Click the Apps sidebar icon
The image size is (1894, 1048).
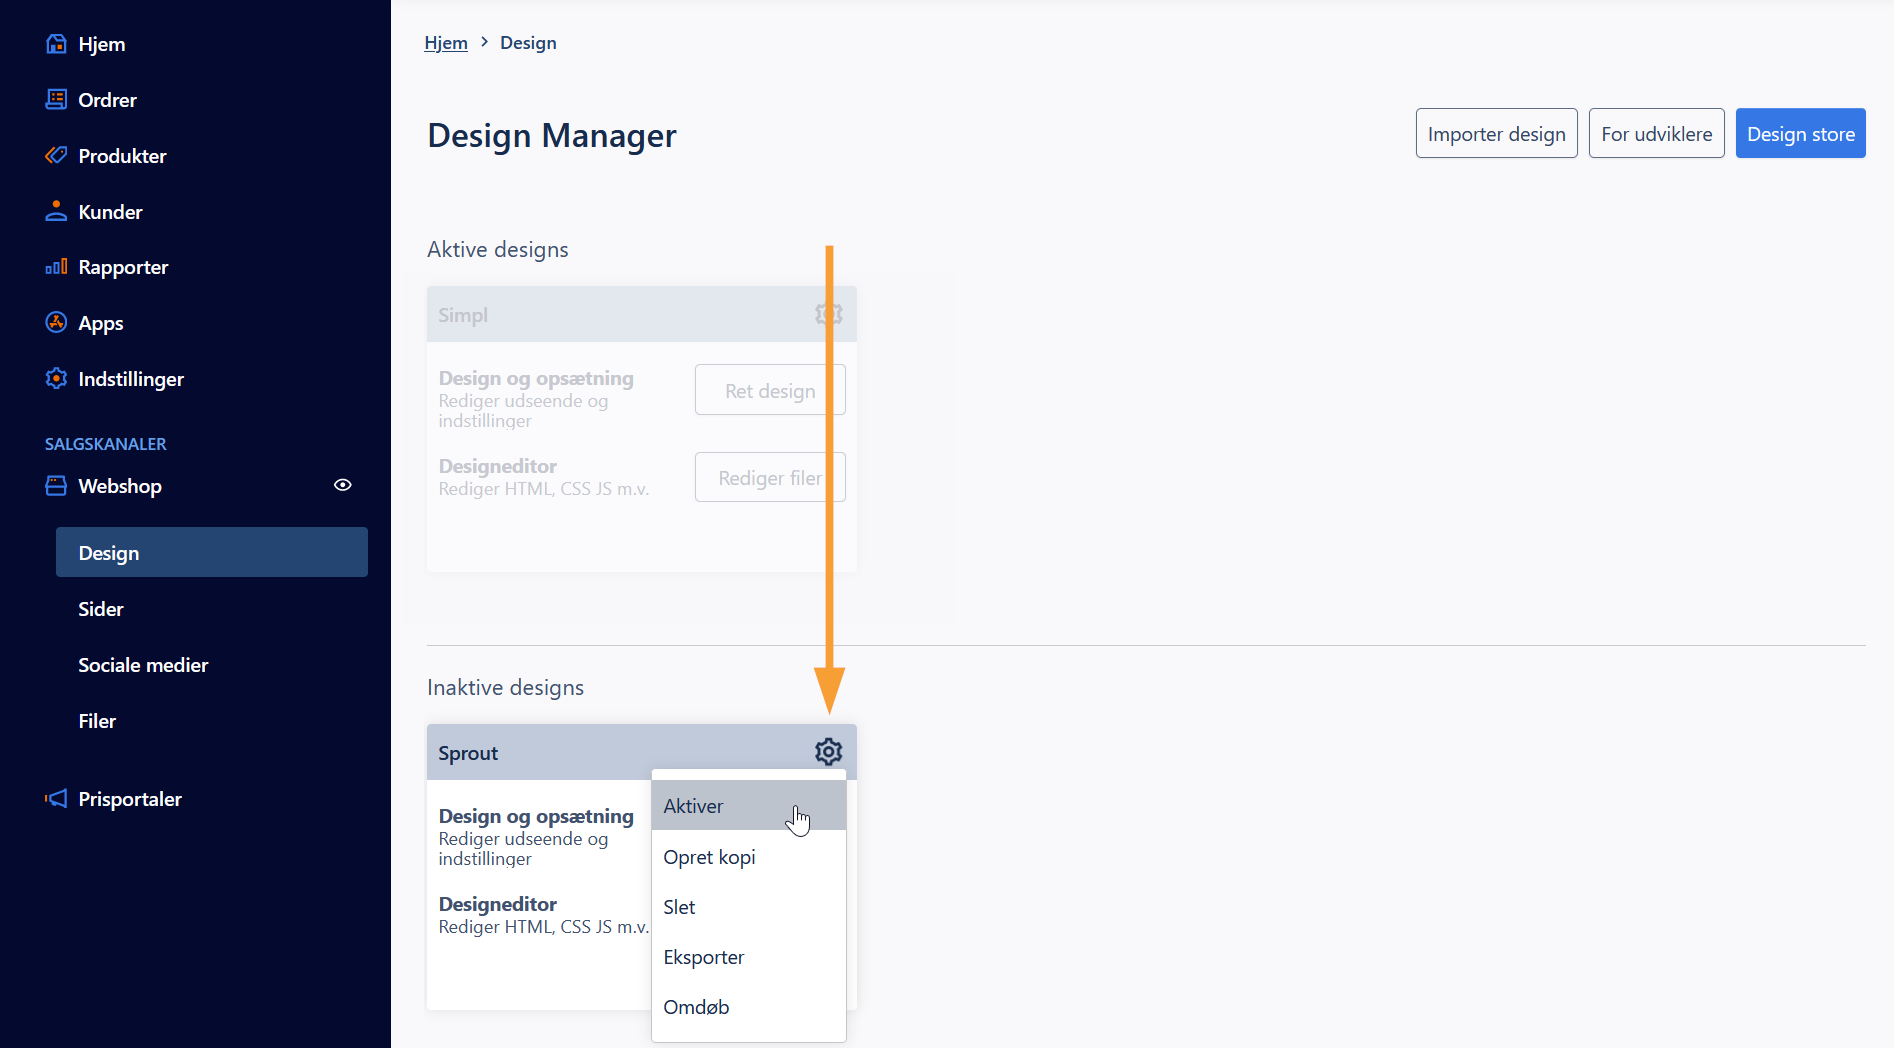[x=56, y=323]
